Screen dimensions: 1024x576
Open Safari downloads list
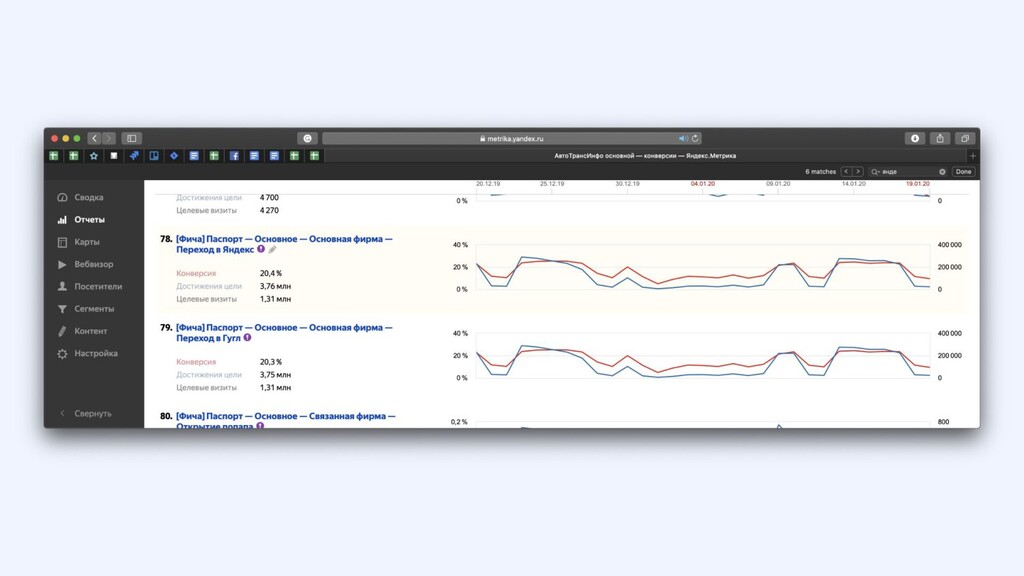click(x=915, y=138)
